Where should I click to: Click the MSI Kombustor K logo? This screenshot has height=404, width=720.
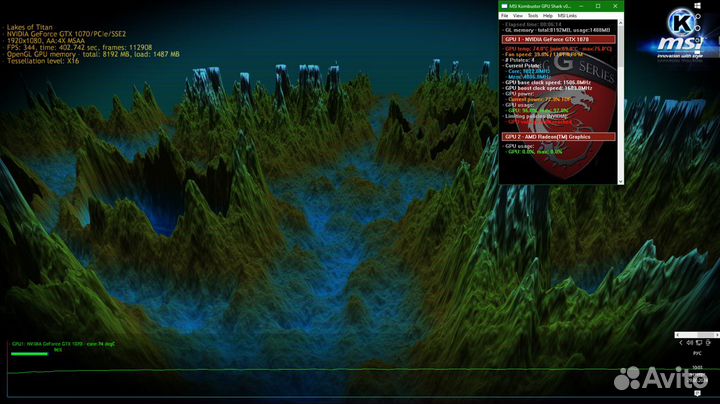[679, 23]
